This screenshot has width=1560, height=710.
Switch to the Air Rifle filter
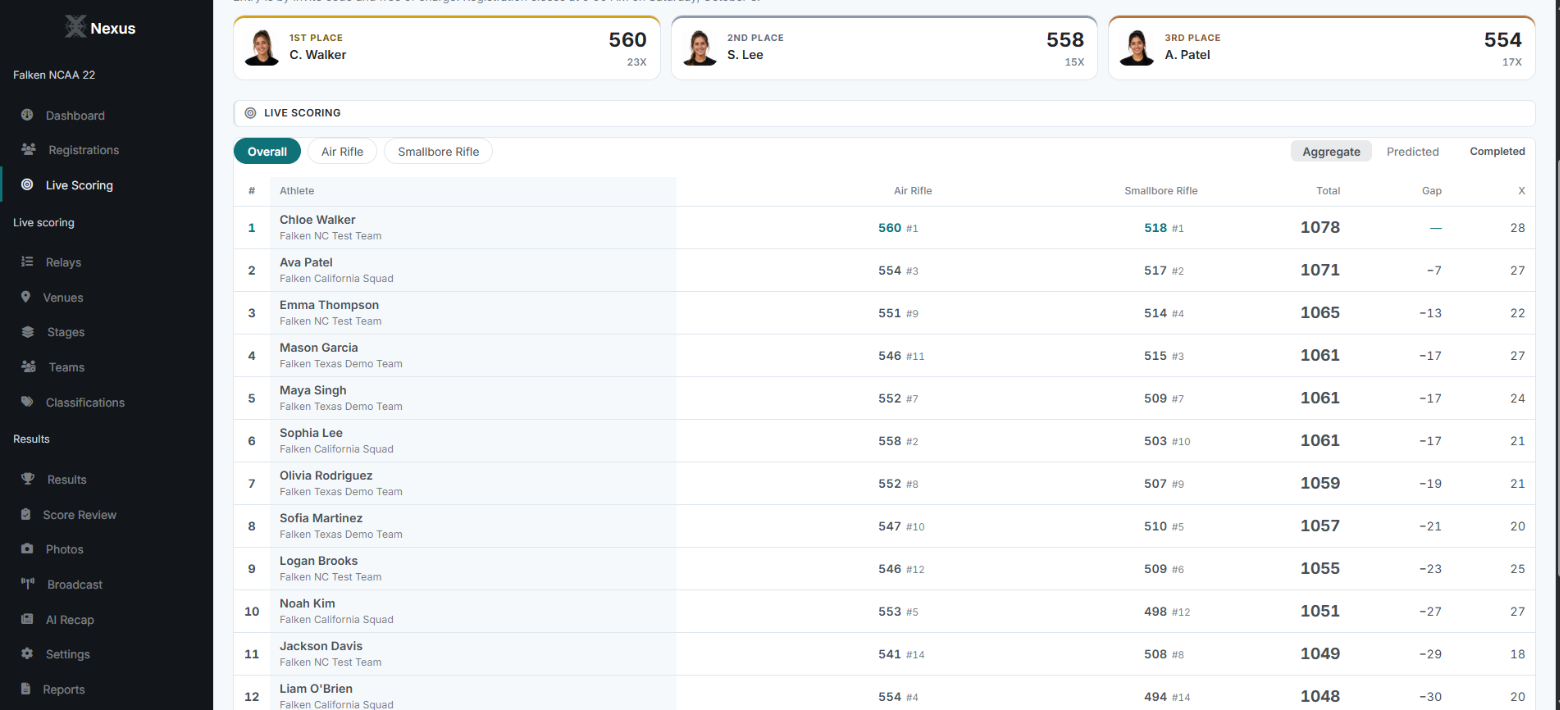(x=342, y=151)
